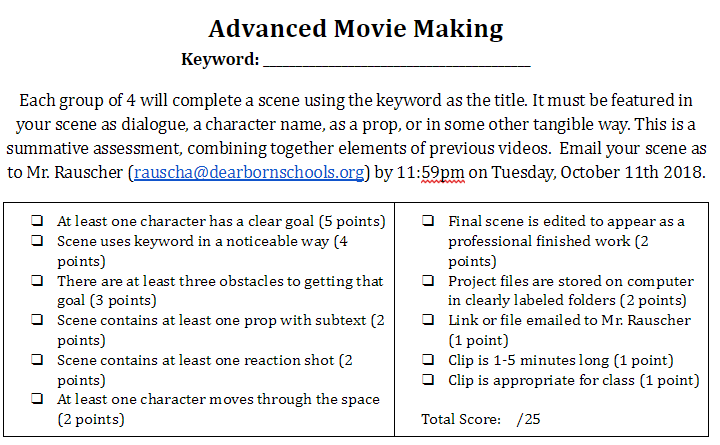This screenshot has width=720, height=445.
Task: Tick the 'character moves through the space' checkbox
Action: [x=37, y=399]
